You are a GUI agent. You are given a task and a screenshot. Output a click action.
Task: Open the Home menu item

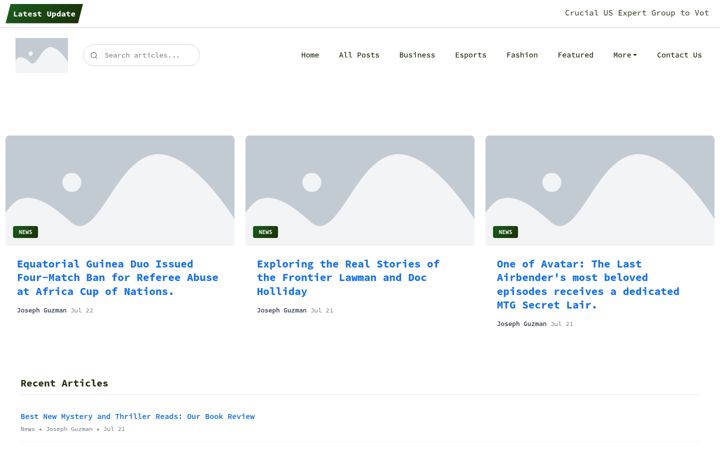click(x=310, y=55)
